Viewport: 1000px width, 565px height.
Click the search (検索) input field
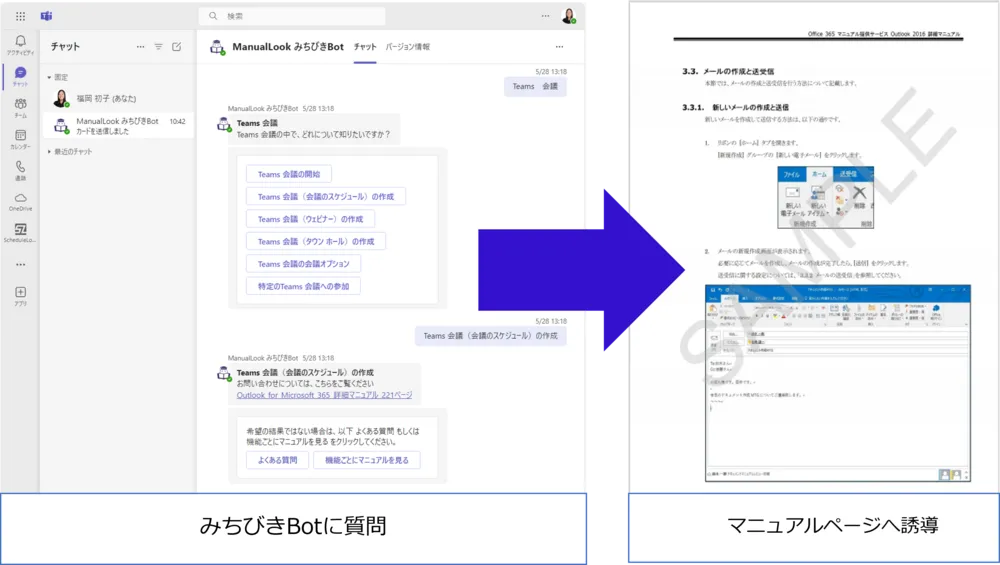[291, 16]
